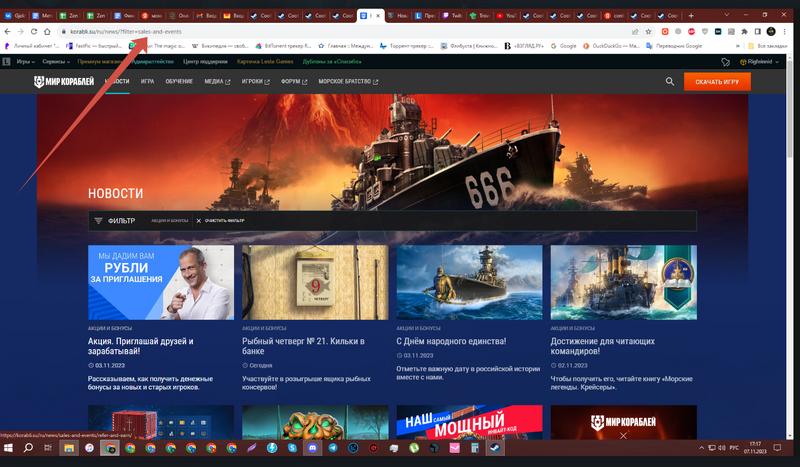Switch to the YouTube browser tab
Image resolution: width=800 pixels, height=467 pixels.
(506, 16)
